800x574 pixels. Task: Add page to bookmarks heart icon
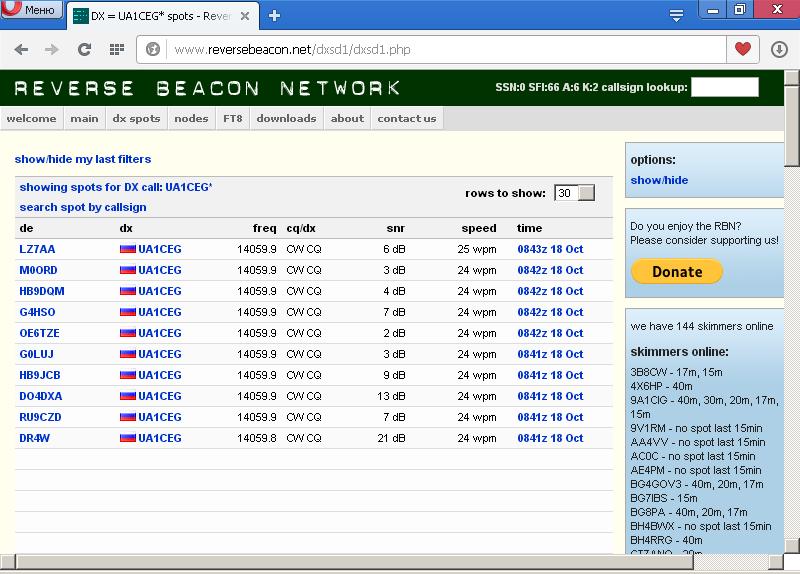tap(743, 49)
